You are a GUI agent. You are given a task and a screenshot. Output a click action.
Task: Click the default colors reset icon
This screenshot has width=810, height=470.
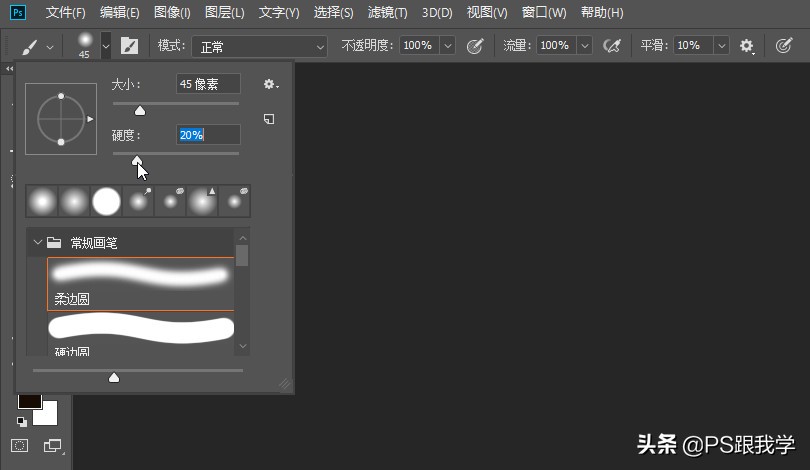pyautogui.click(x=22, y=422)
